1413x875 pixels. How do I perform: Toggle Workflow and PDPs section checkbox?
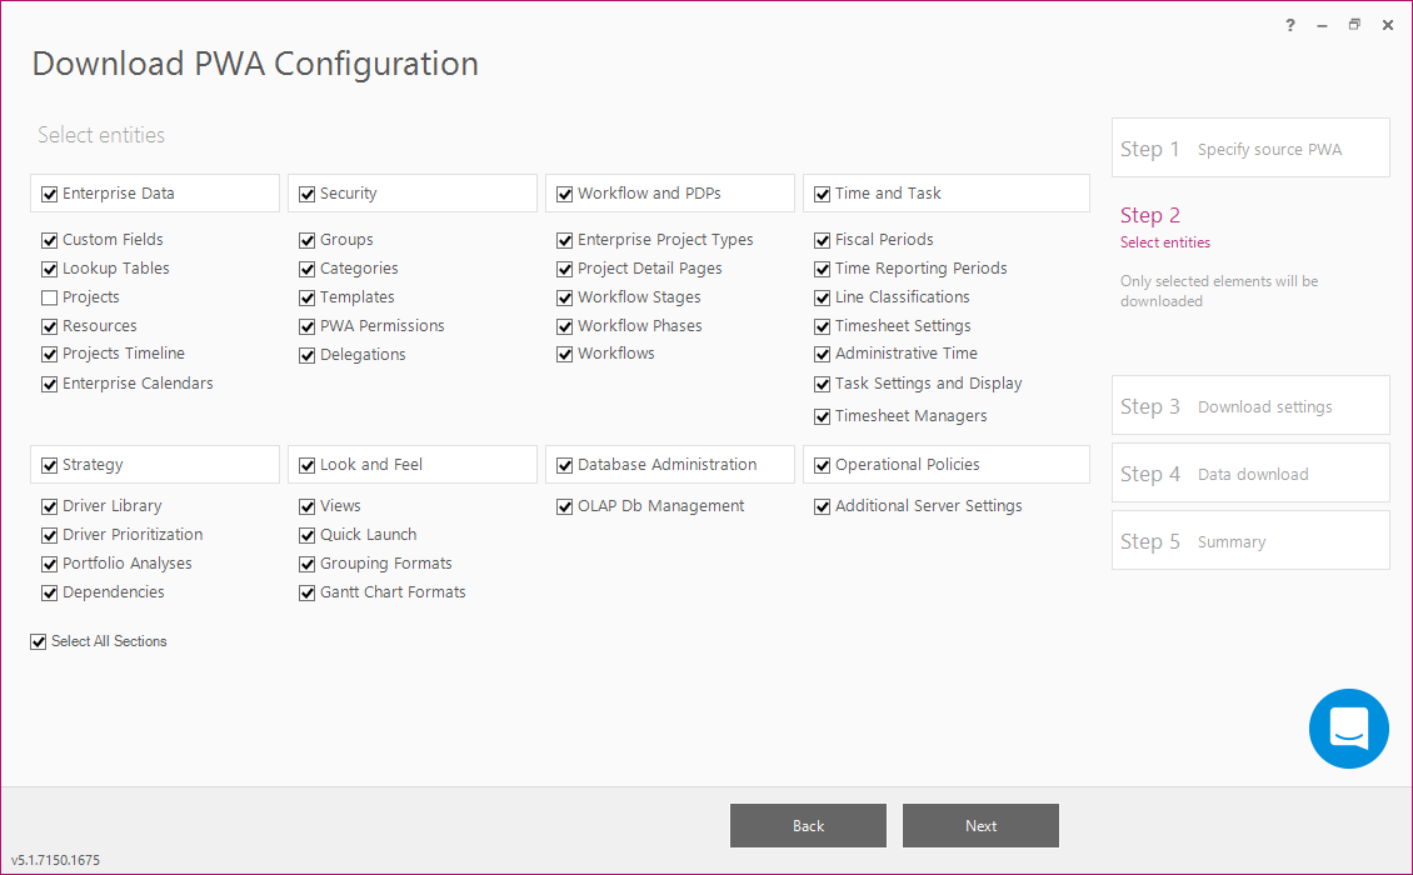565,194
